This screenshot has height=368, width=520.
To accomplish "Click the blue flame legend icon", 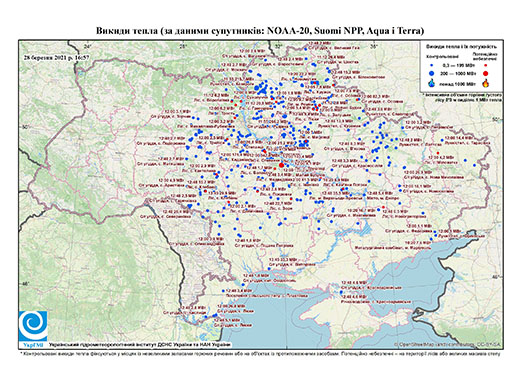I will [x=431, y=83].
